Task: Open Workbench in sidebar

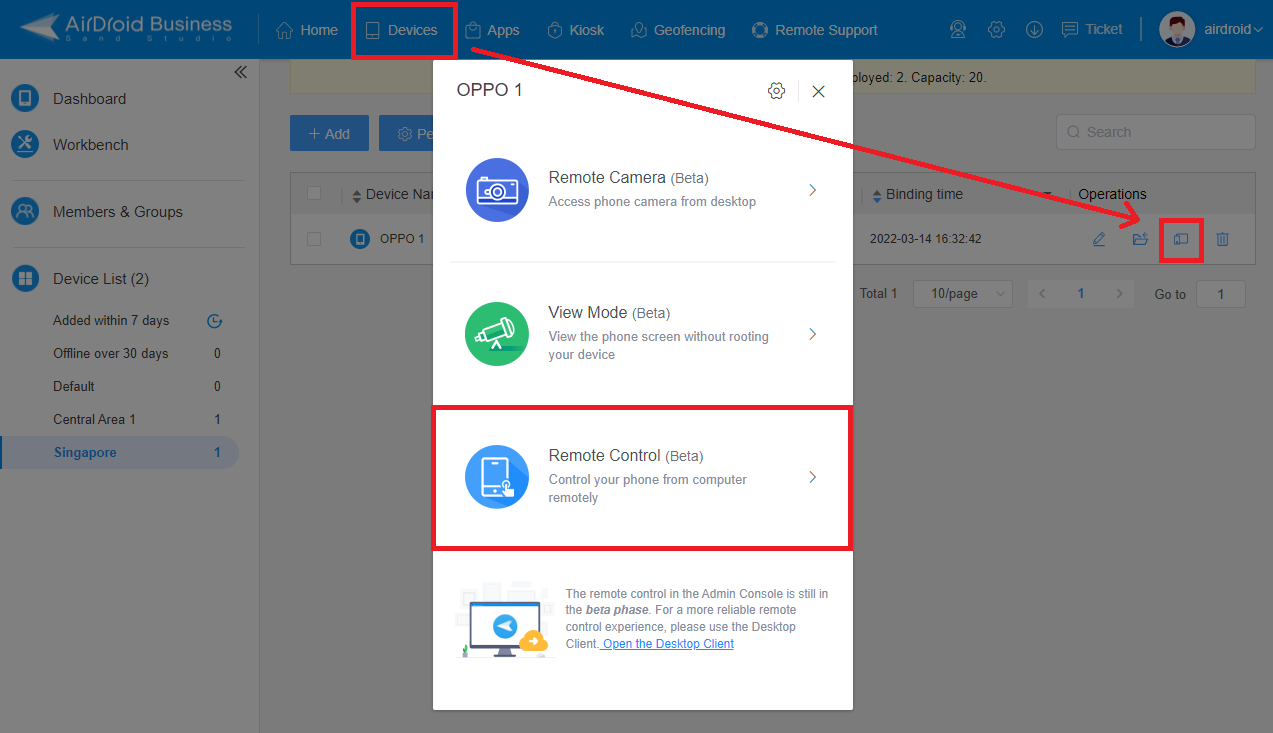Action: [x=90, y=145]
